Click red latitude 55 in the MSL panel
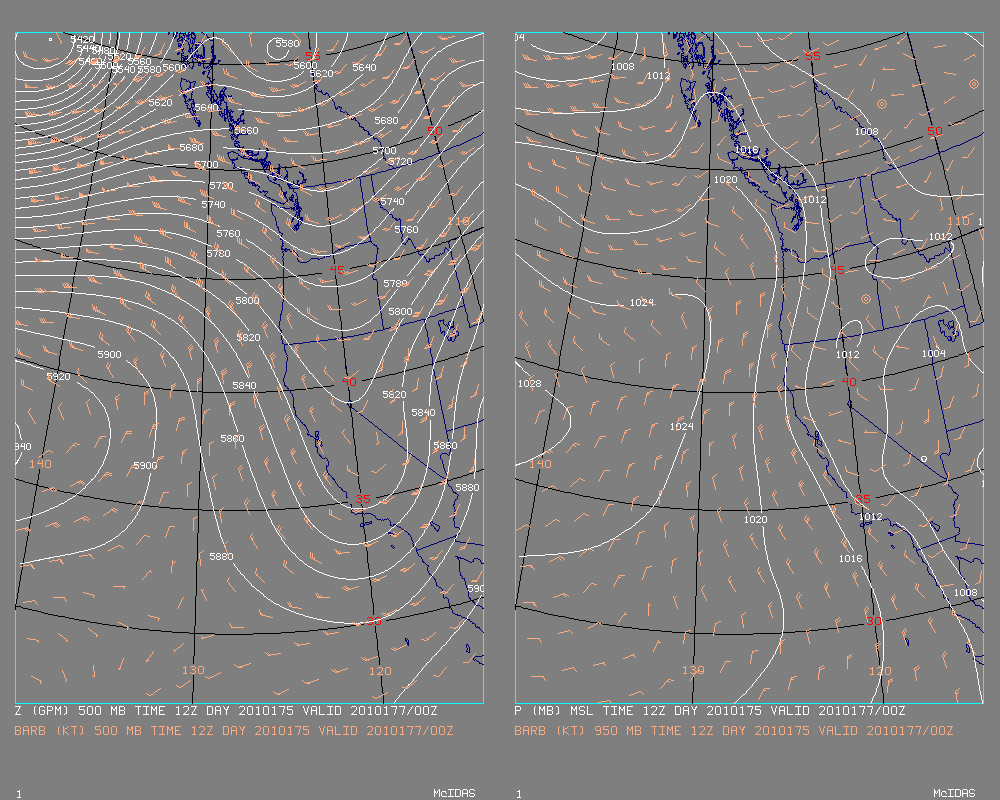 coord(812,56)
